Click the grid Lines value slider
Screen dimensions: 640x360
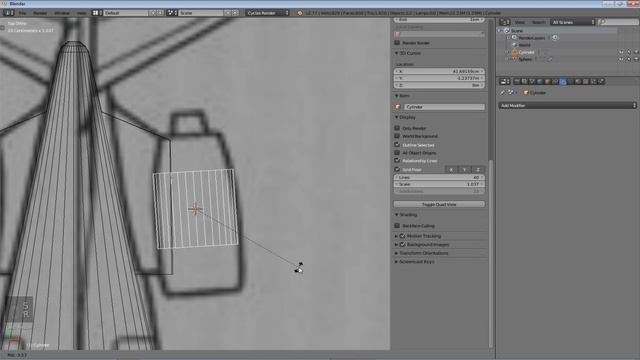point(439,177)
